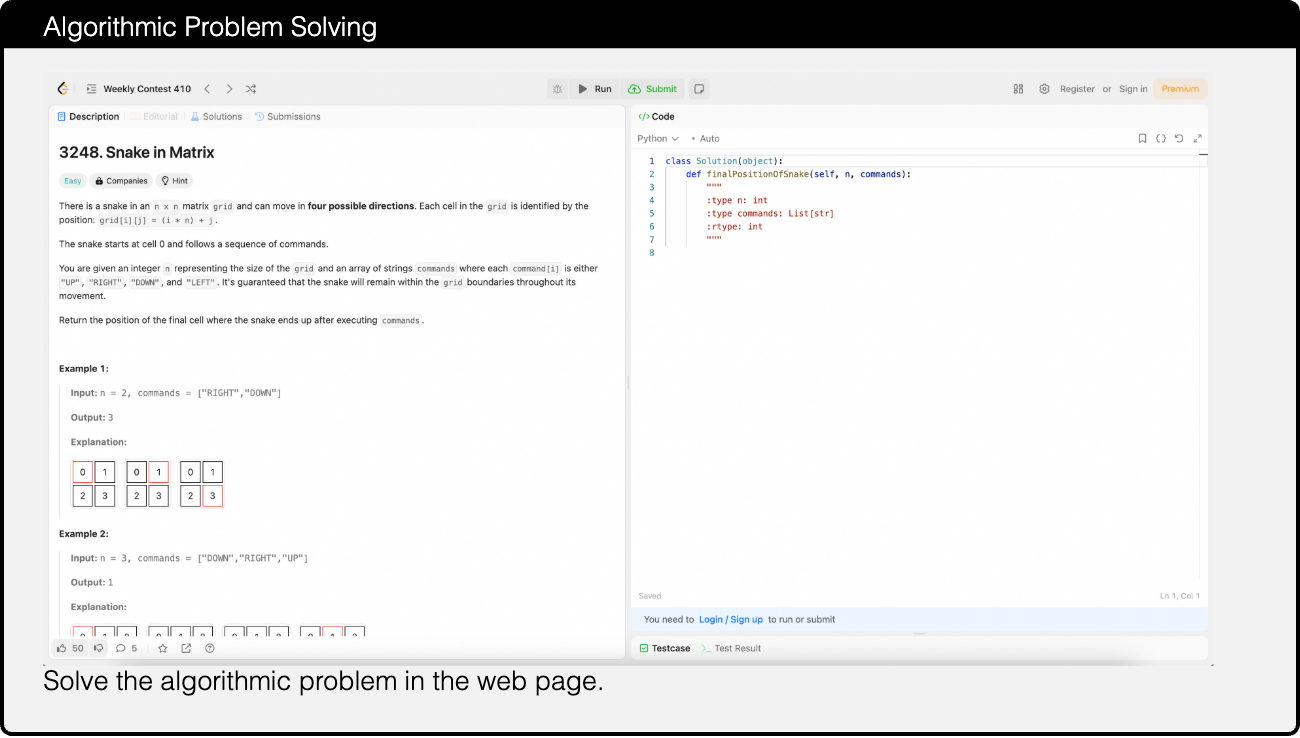The width and height of the screenshot is (1300, 738).
Task: Switch to the Editorial tab
Action: pyautogui.click(x=154, y=117)
